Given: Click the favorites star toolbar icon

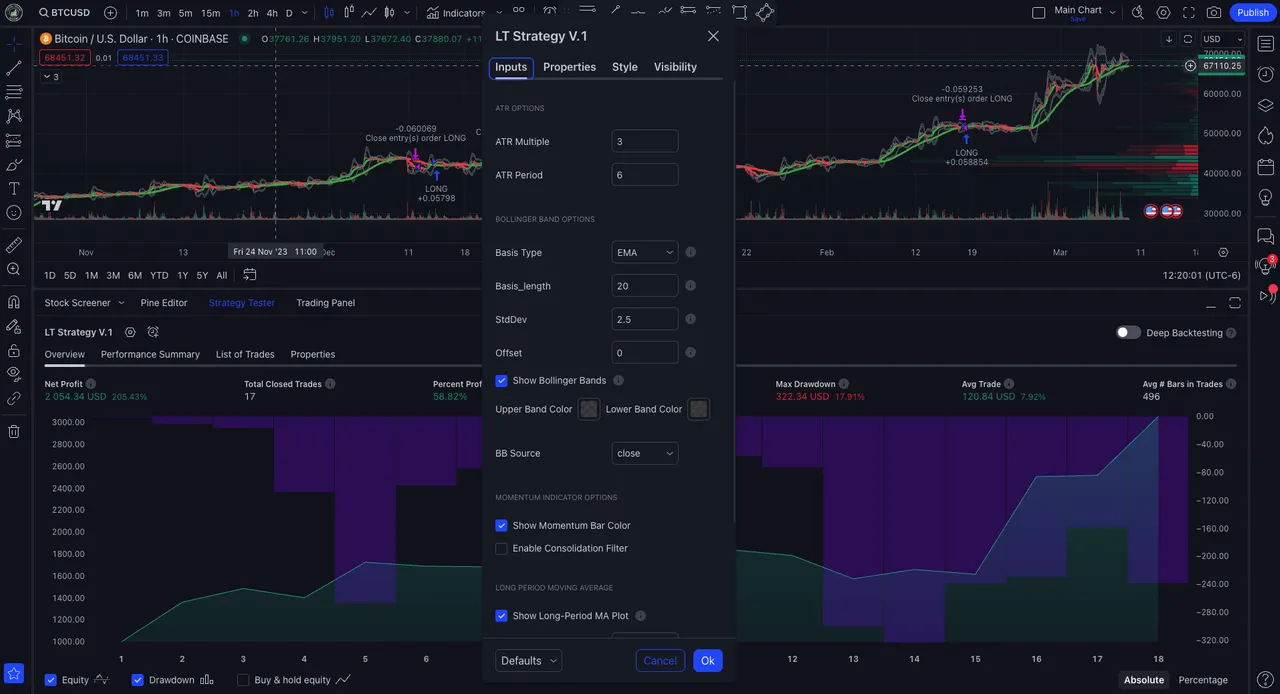Looking at the screenshot, I should tap(14, 674).
